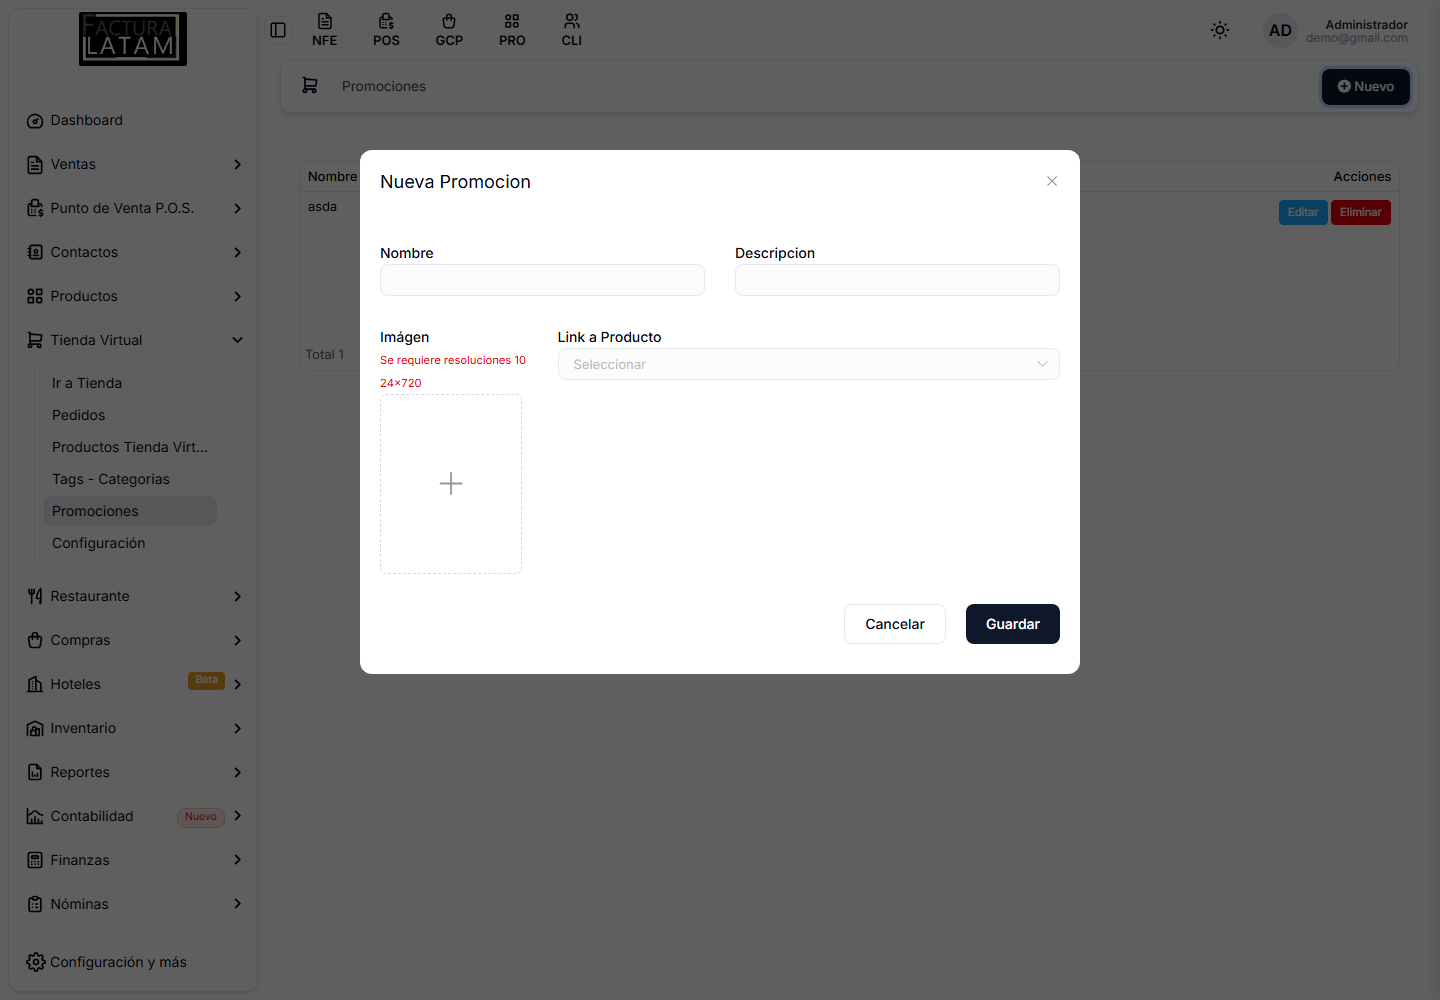Click the image upload plus box
This screenshot has width=1440, height=1000.
pos(451,484)
